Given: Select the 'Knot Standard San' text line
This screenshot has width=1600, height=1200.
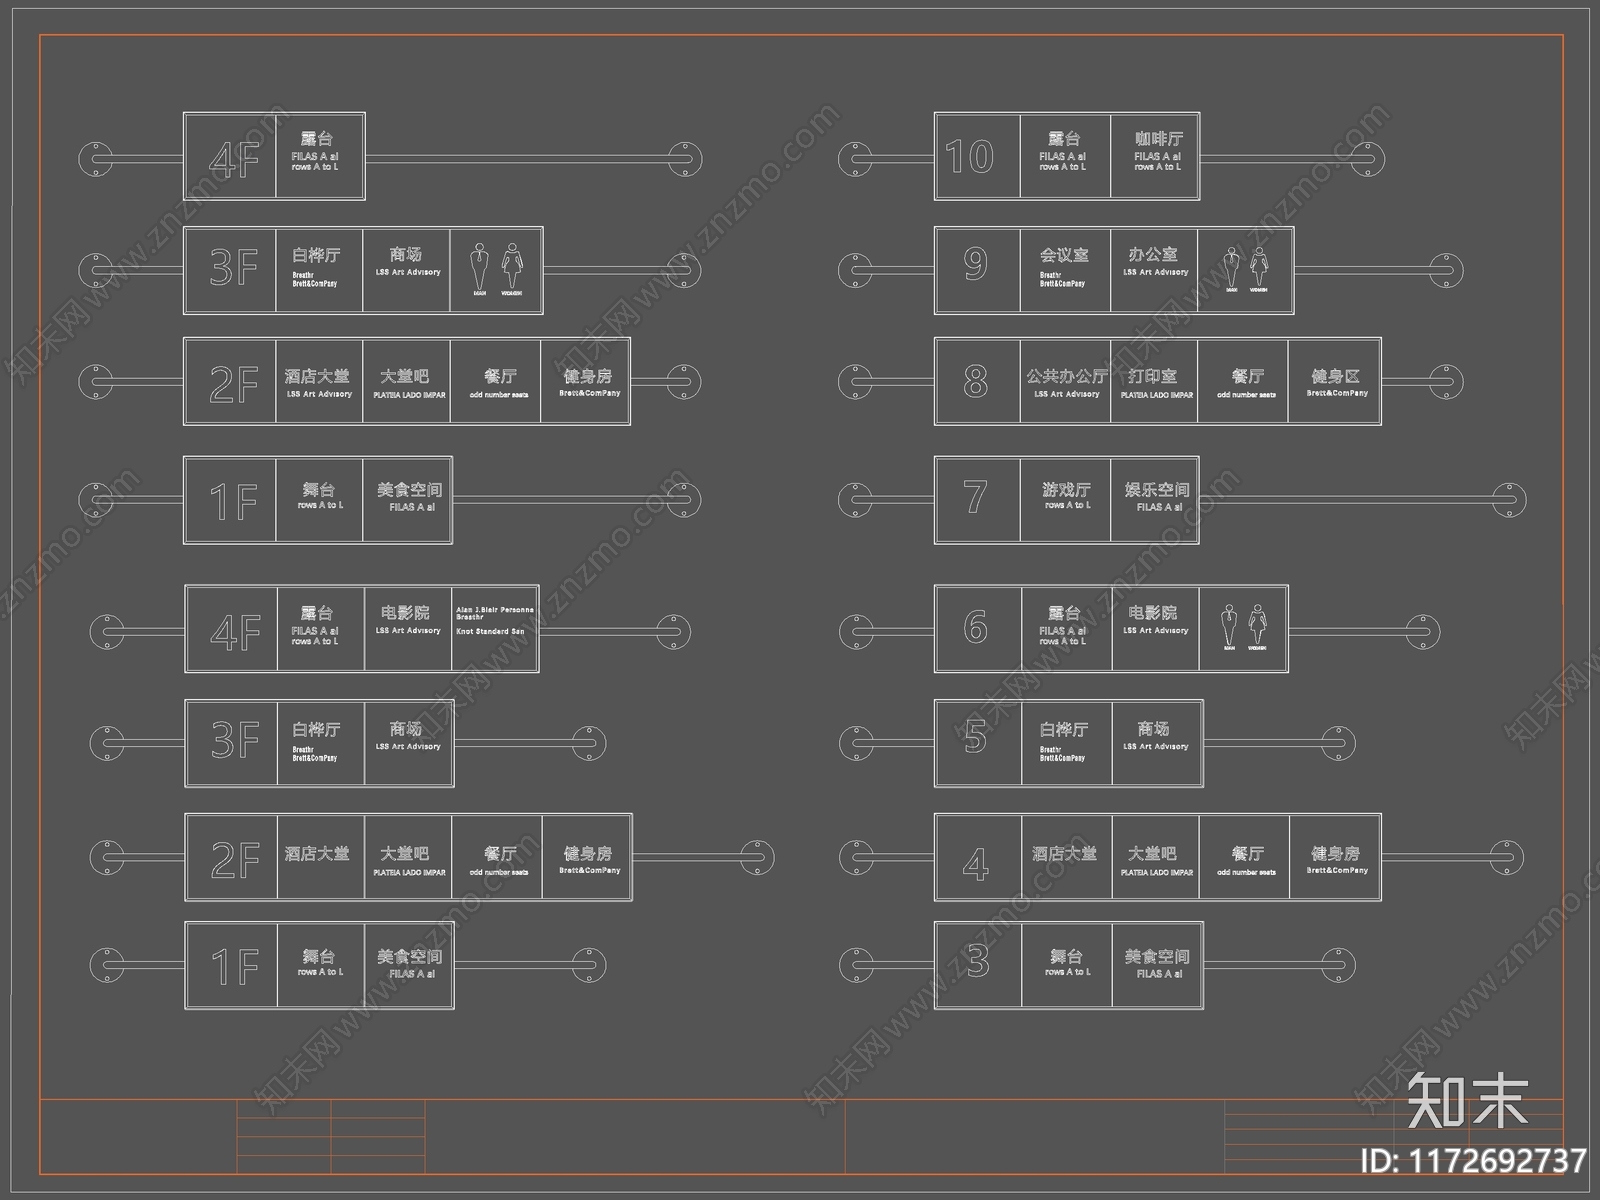Looking at the screenshot, I should coord(490,632).
